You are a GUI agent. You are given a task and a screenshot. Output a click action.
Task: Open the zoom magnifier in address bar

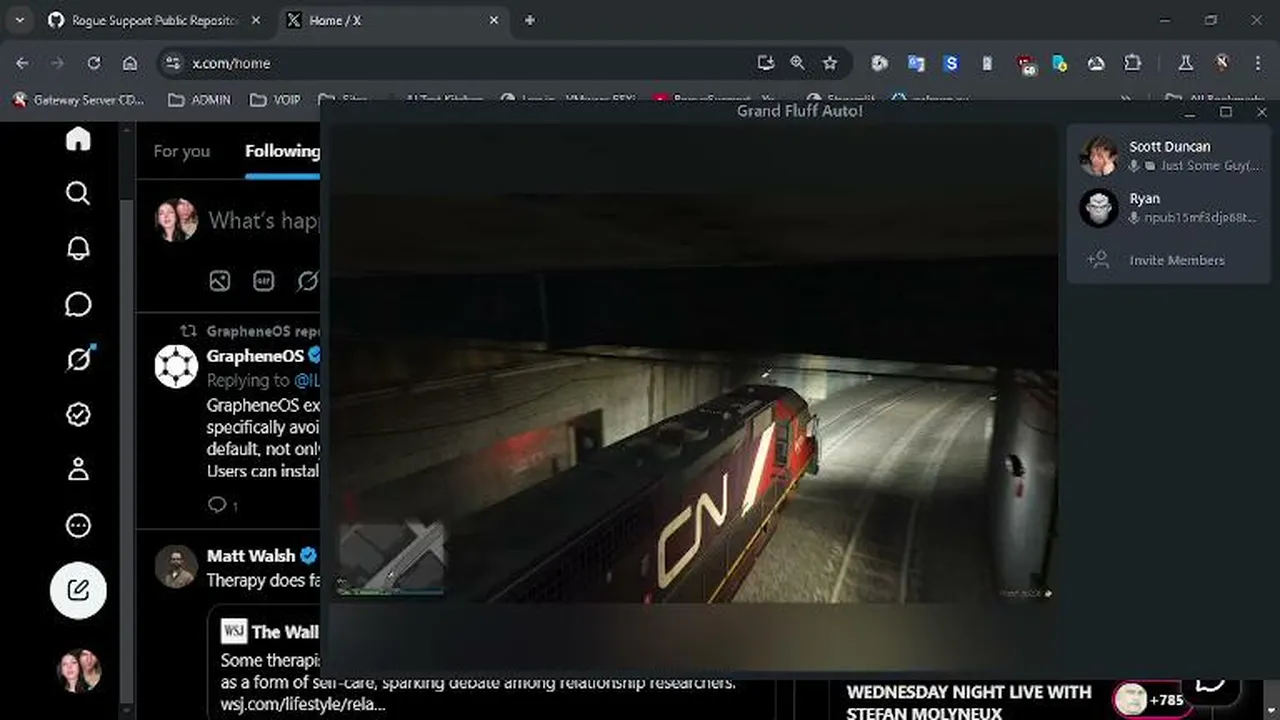point(798,63)
